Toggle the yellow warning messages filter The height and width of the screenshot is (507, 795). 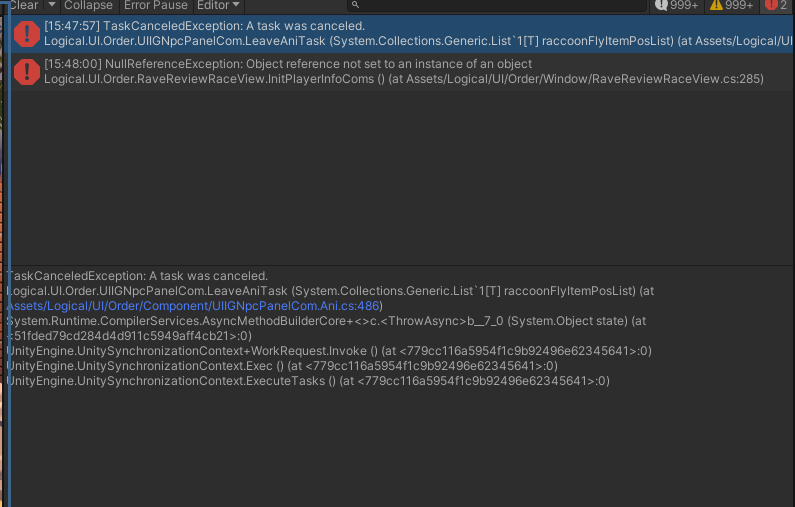732,5
